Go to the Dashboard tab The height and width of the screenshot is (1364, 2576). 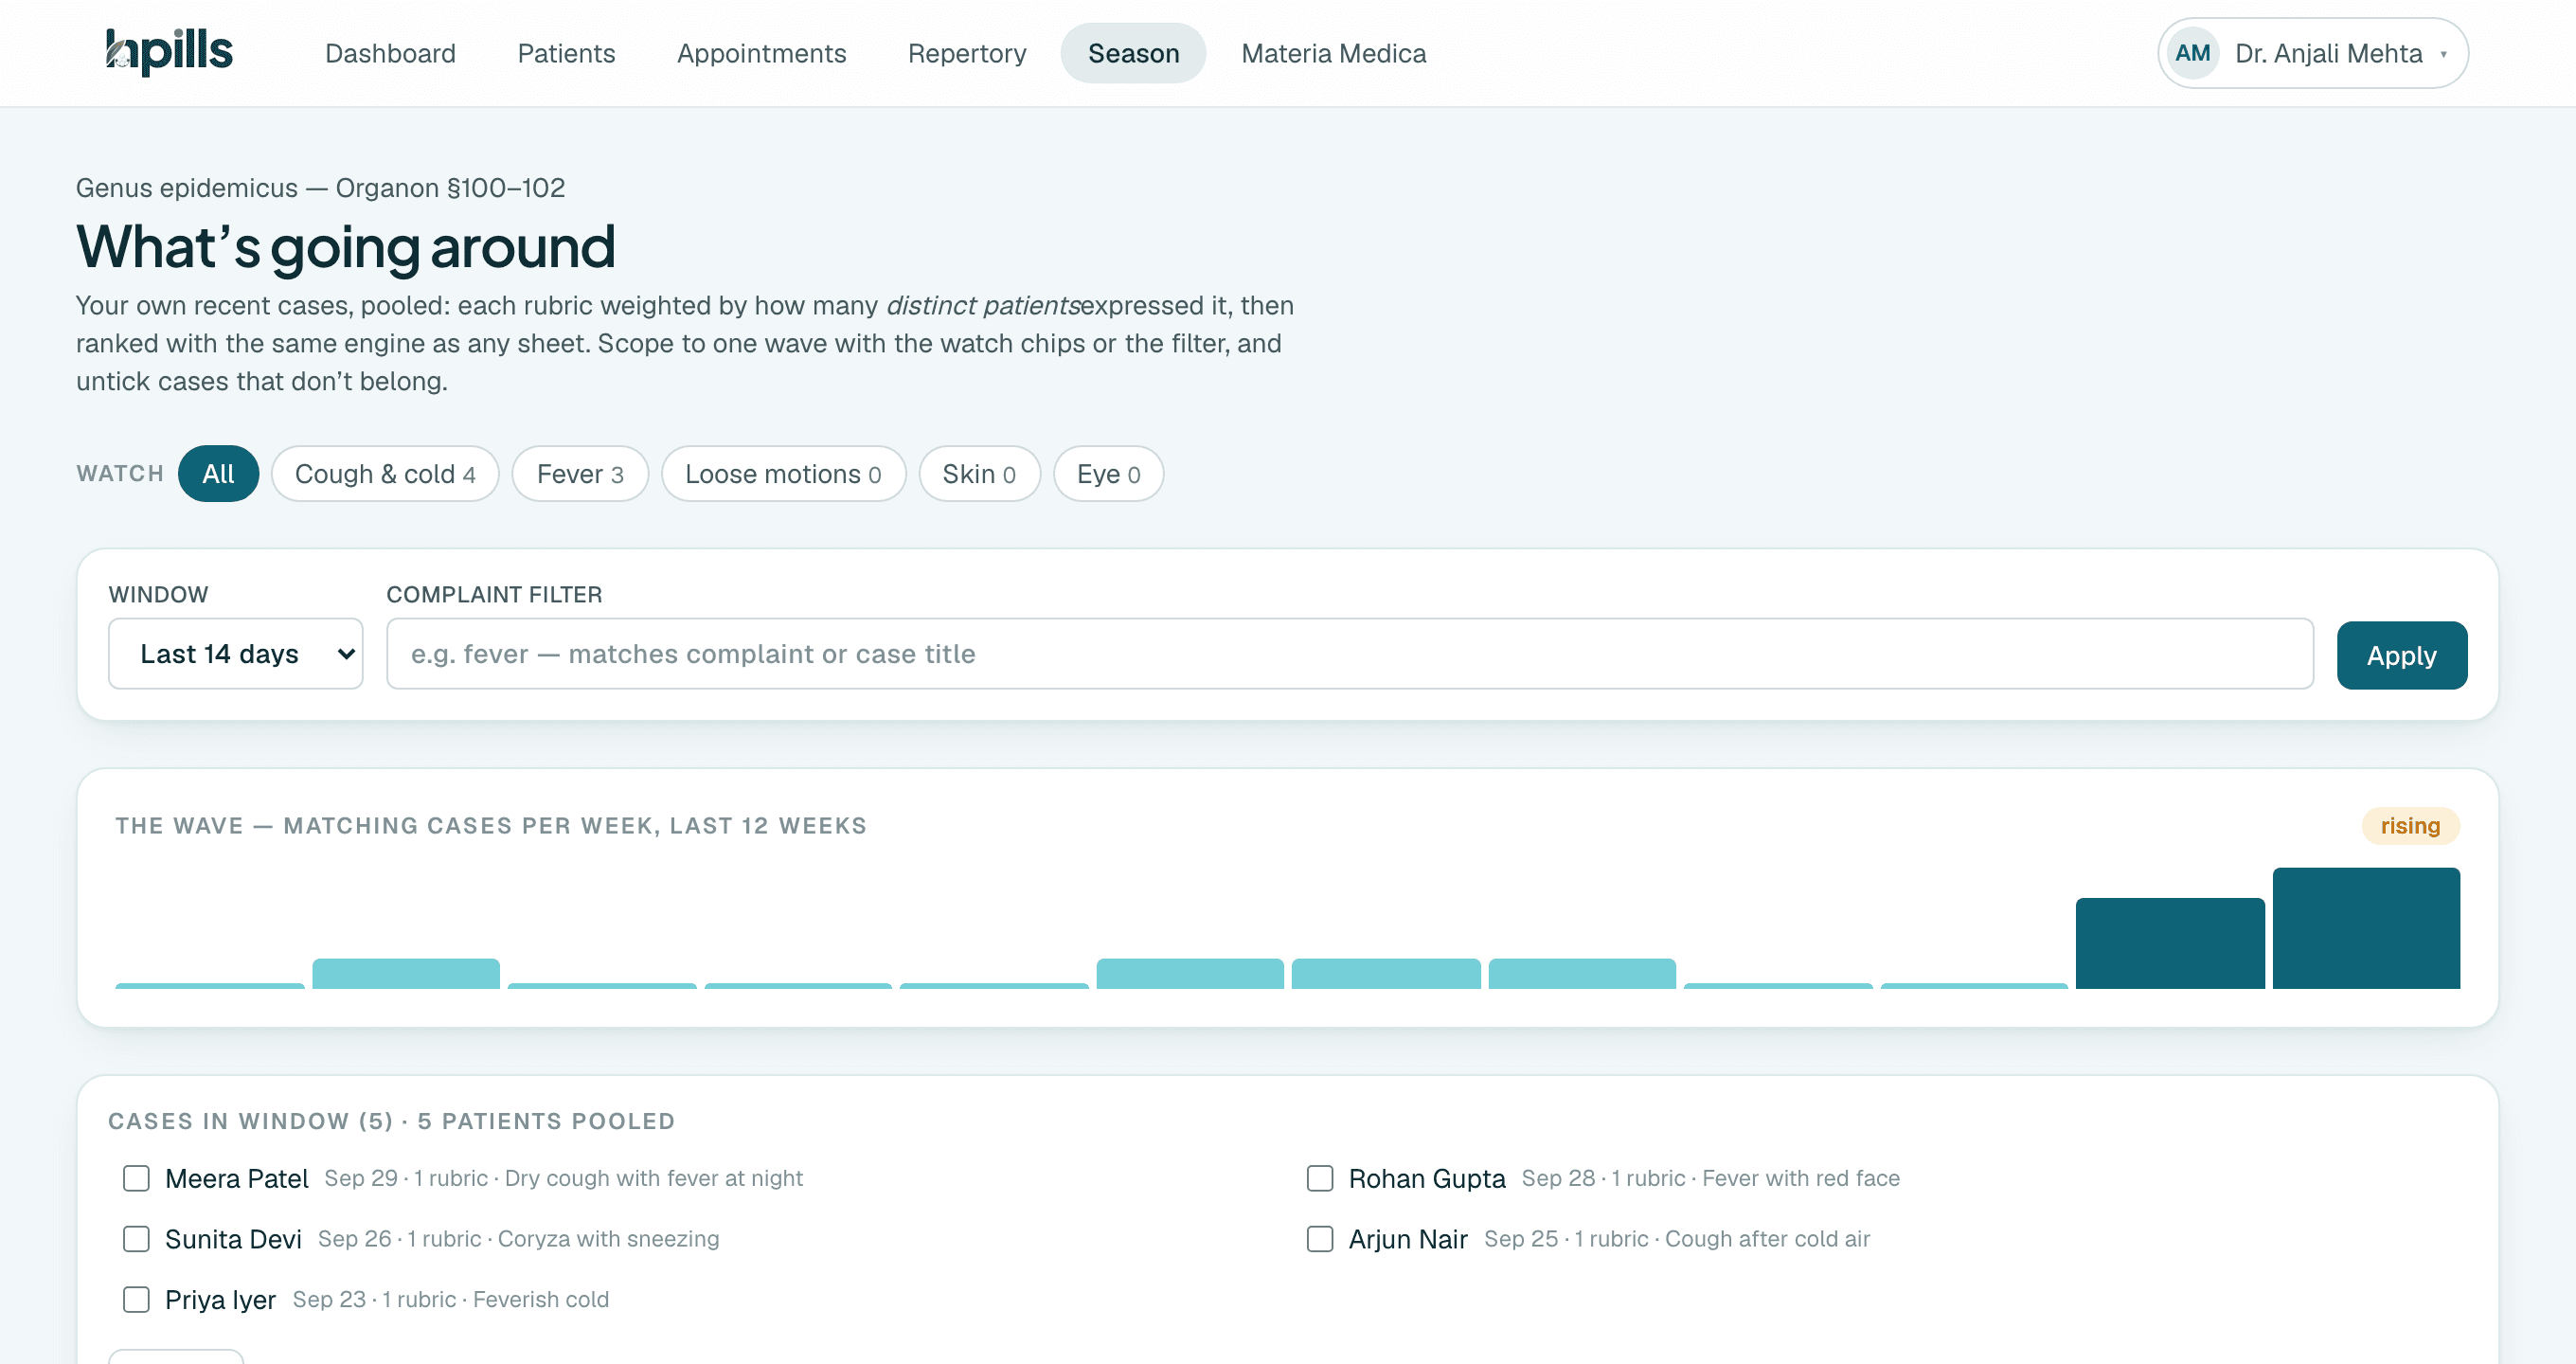[390, 53]
